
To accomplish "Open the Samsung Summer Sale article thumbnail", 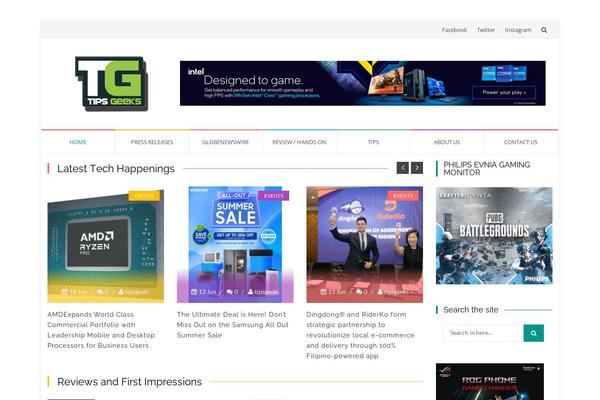I will point(235,245).
